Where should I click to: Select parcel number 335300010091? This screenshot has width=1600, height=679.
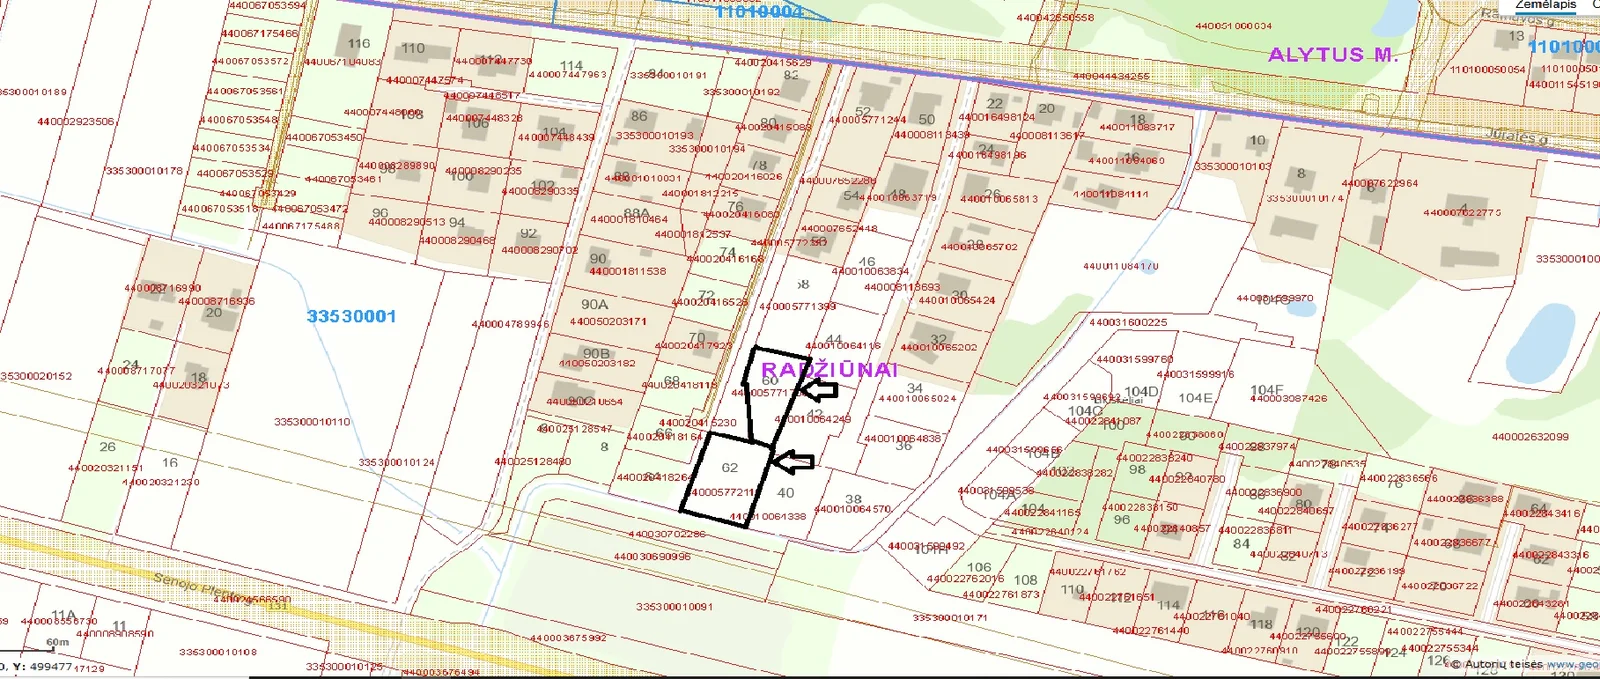coord(674,607)
